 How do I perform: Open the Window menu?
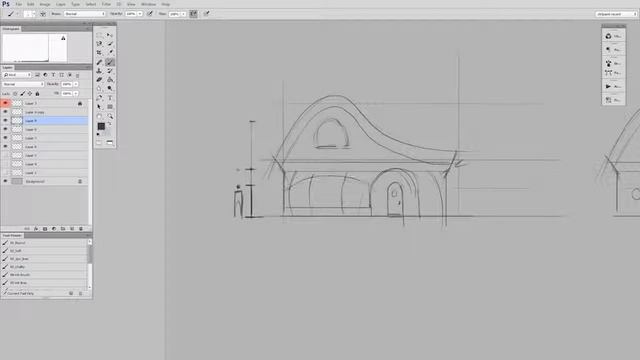(x=148, y=4)
